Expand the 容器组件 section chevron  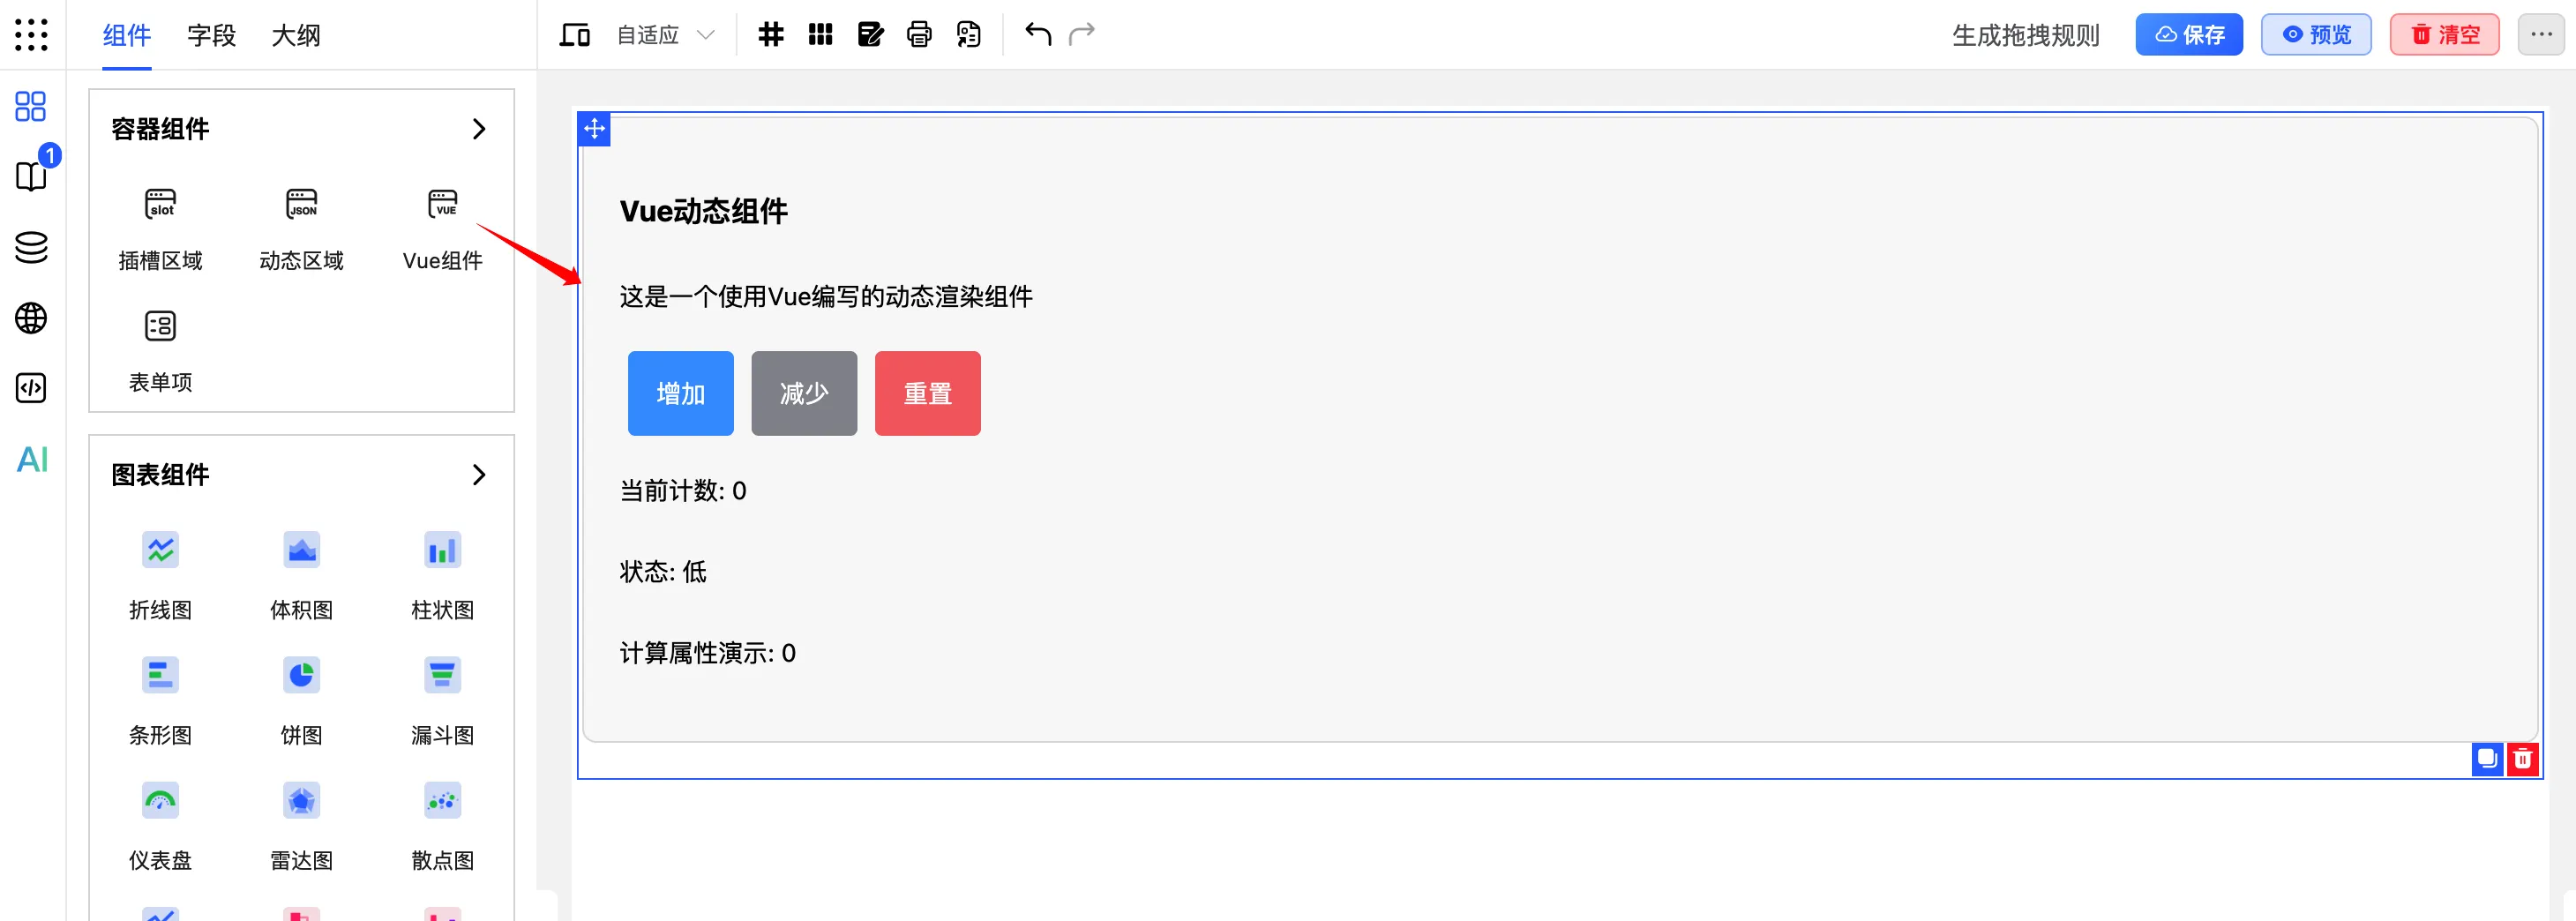click(479, 129)
